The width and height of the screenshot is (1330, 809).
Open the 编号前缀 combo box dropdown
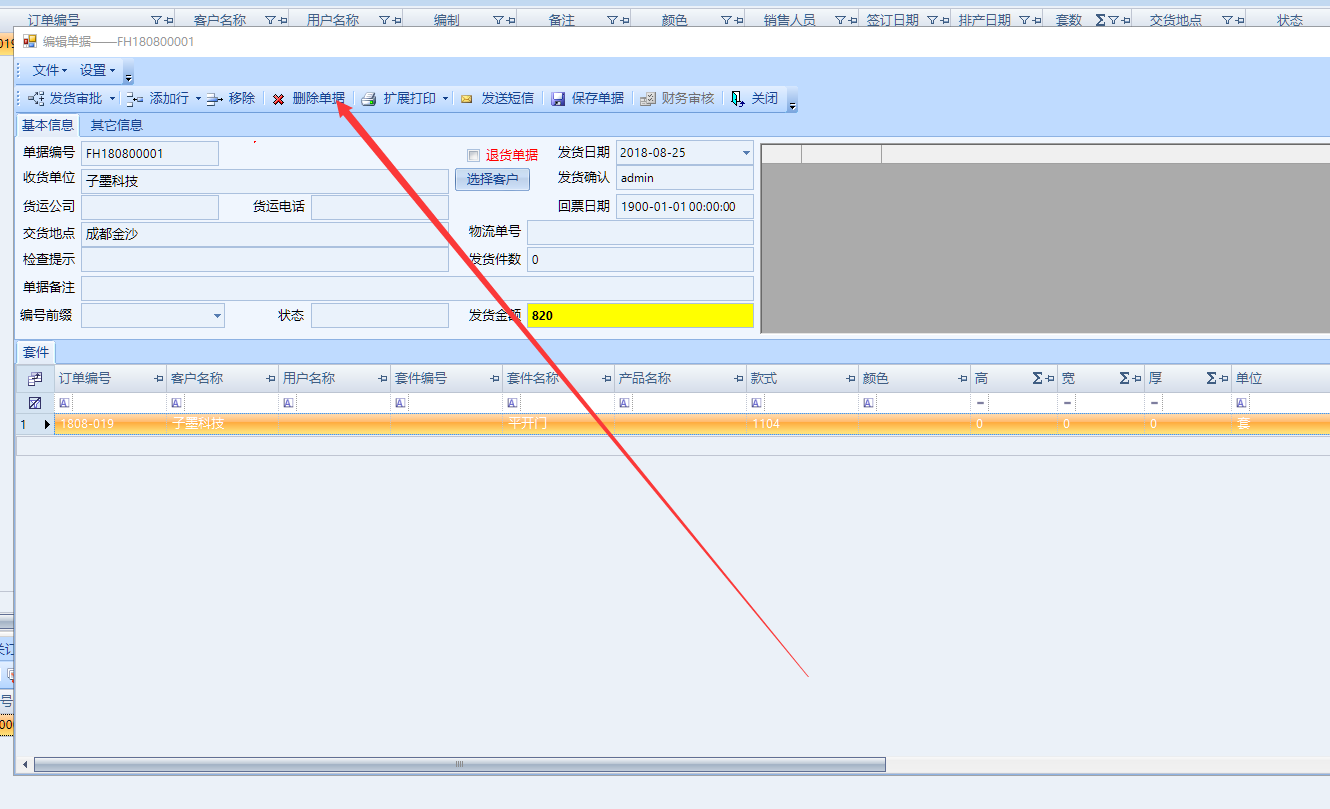(x=217, y=316)
